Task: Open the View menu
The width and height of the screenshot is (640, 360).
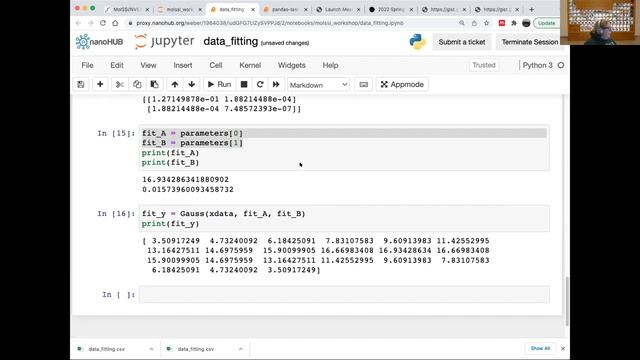Action: pyautogui.click(x=148, y=65)
